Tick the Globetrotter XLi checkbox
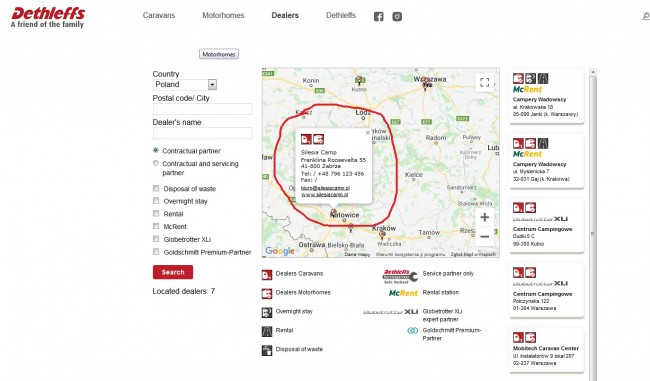The height and width of the screenshot is (381, 650). pos(156,239)
